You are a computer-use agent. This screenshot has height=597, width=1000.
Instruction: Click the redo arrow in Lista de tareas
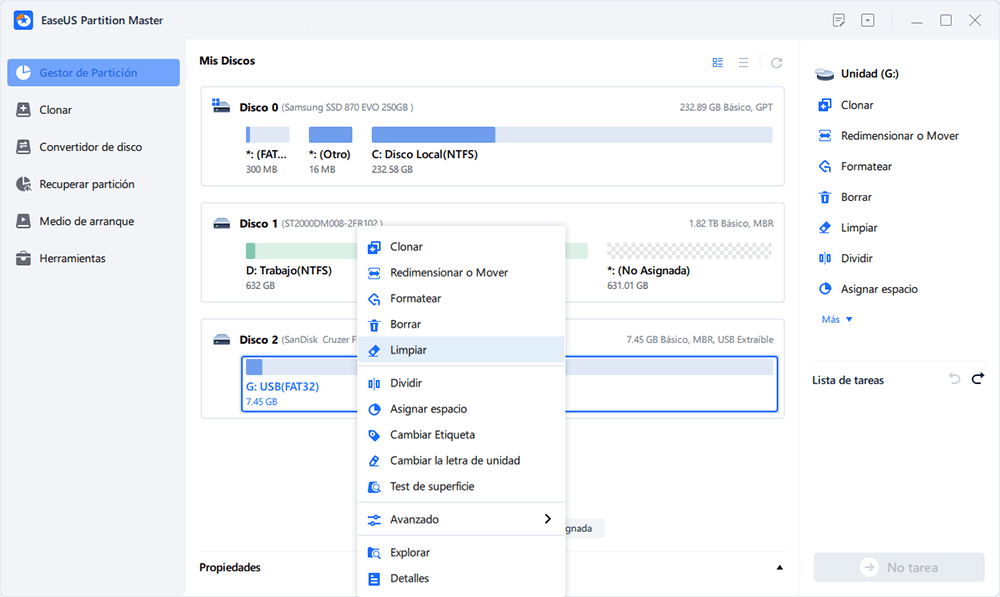(x=978, y=379)
